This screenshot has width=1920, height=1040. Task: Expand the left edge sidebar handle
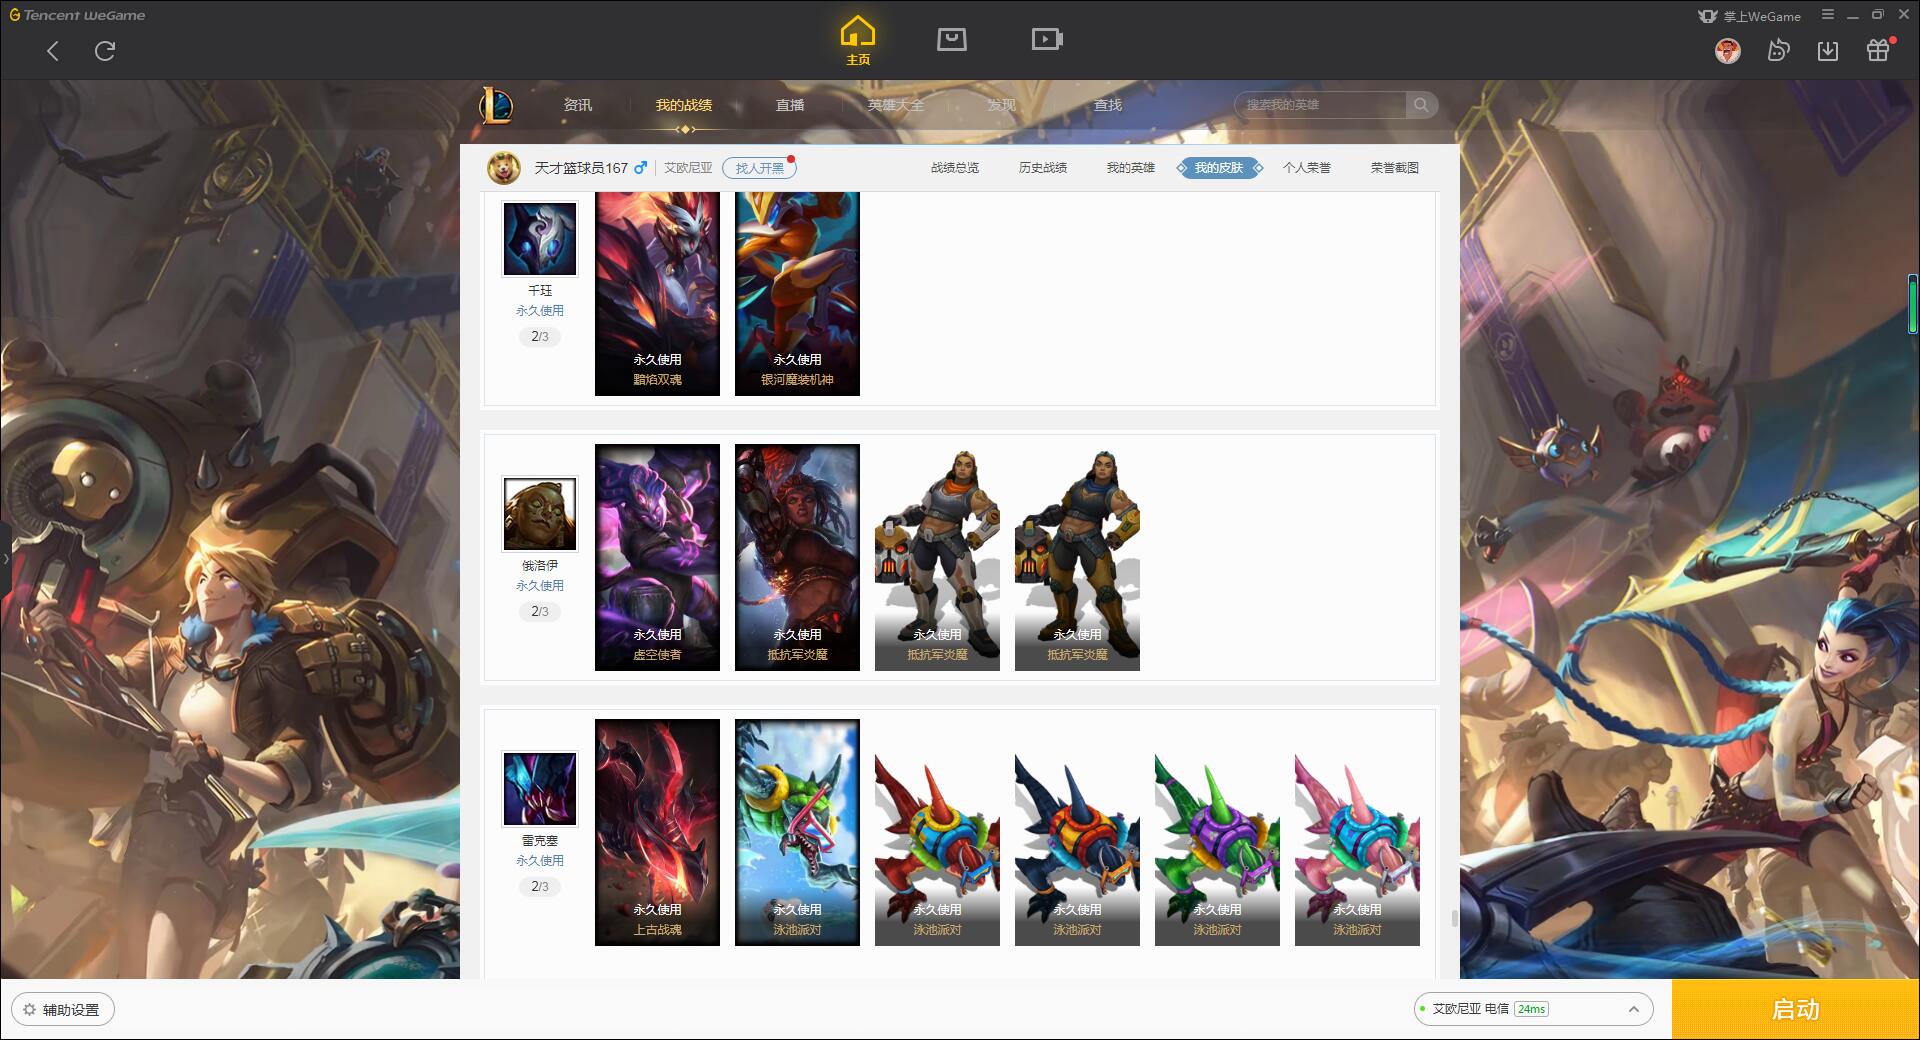click(5, 558)
